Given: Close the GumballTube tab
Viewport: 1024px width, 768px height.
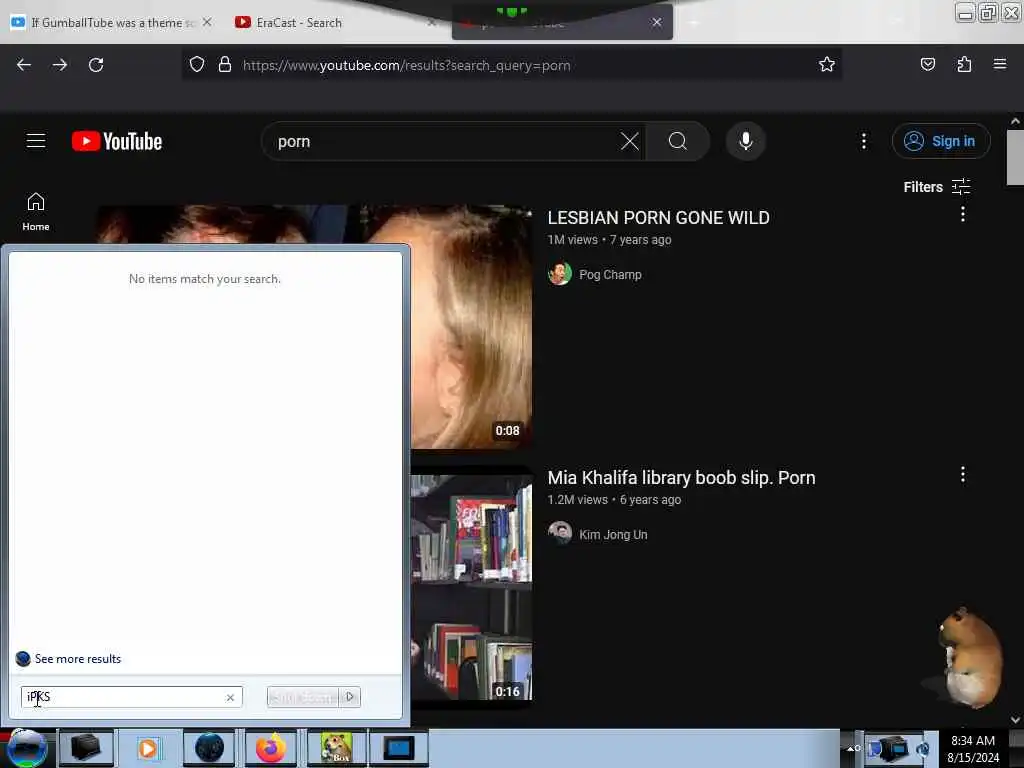Looking at the screenshot, I should pos(207,22).
